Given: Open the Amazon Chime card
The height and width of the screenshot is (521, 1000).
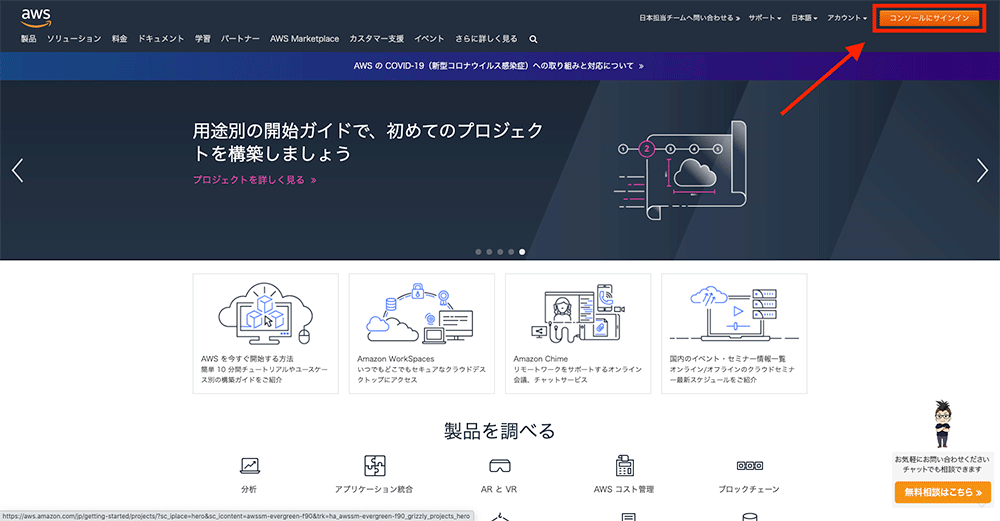Looking at the screenshot, I should pos(578,334).
